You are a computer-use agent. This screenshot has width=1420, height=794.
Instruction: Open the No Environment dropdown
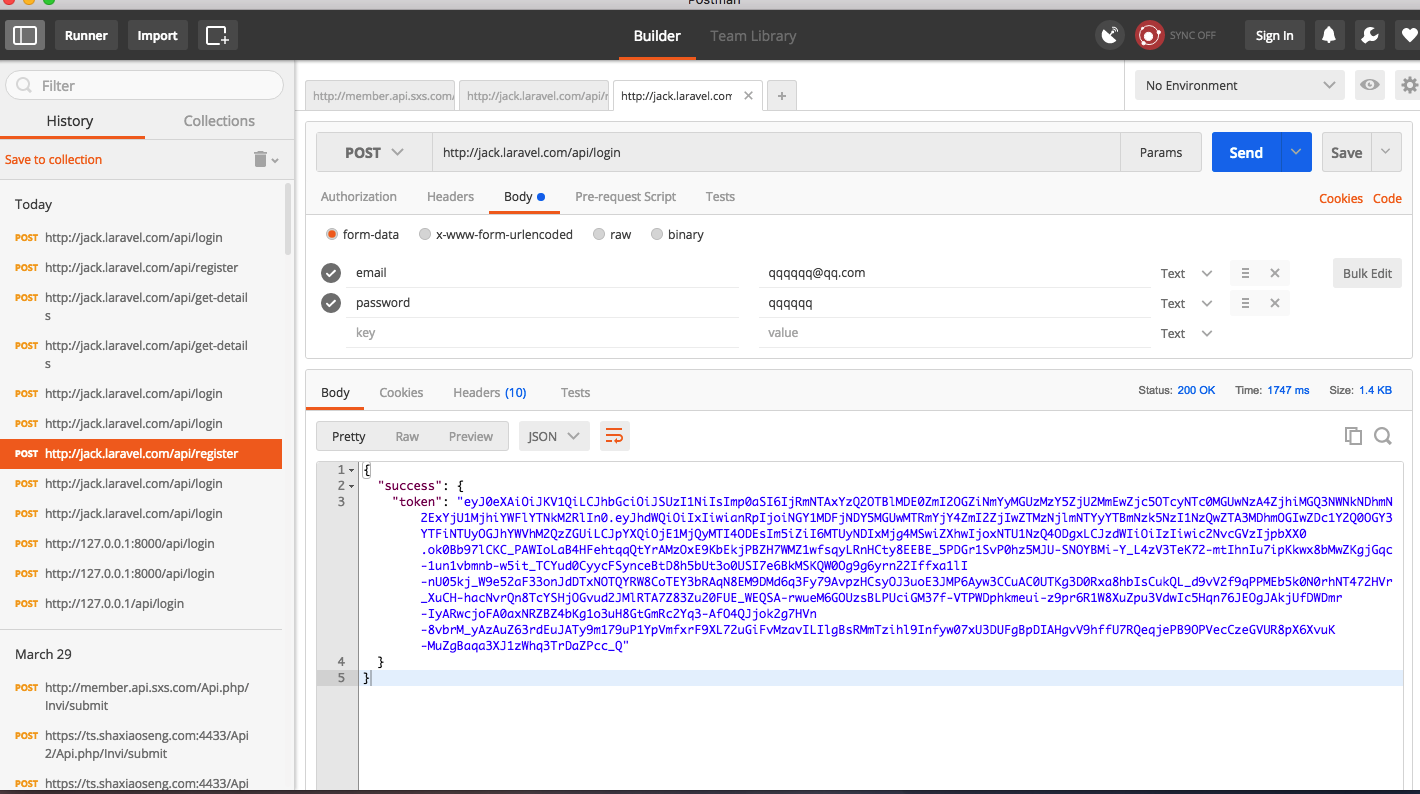pyautogui.click(x=1240, y=85)
